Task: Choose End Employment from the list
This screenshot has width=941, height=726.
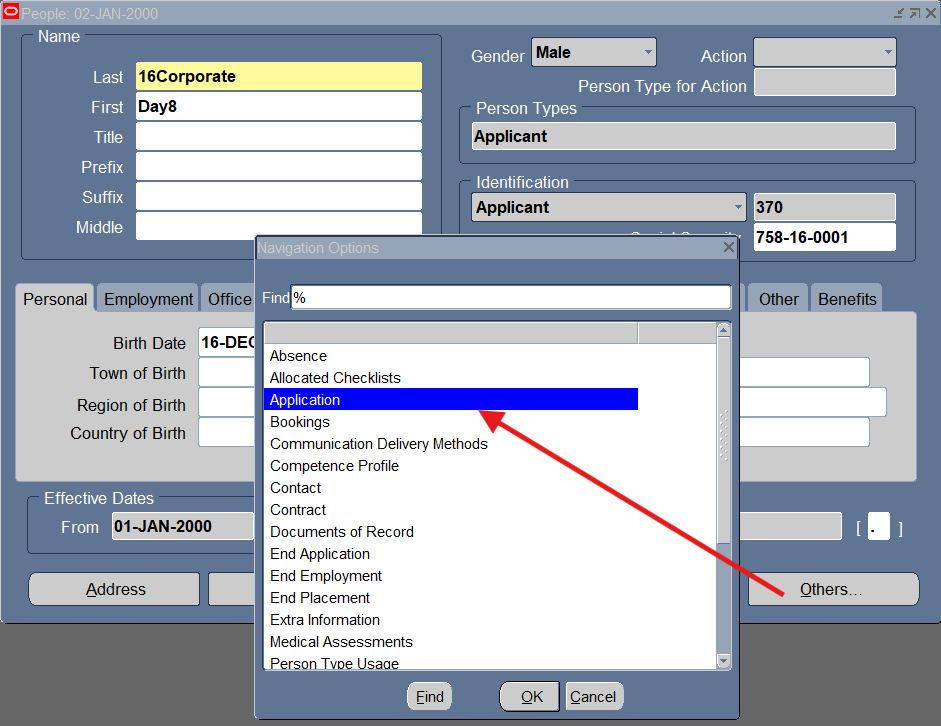Action: point(326,576)
